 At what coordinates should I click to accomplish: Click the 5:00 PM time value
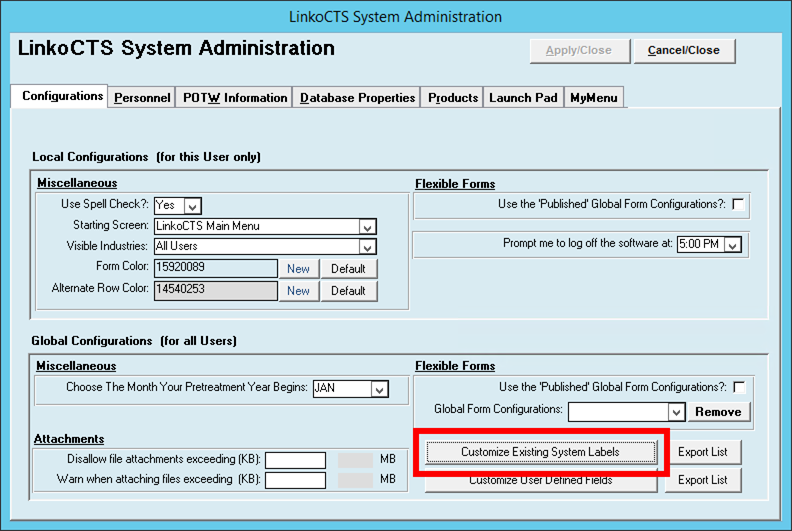pyautogui.click(x=699, y=244)
